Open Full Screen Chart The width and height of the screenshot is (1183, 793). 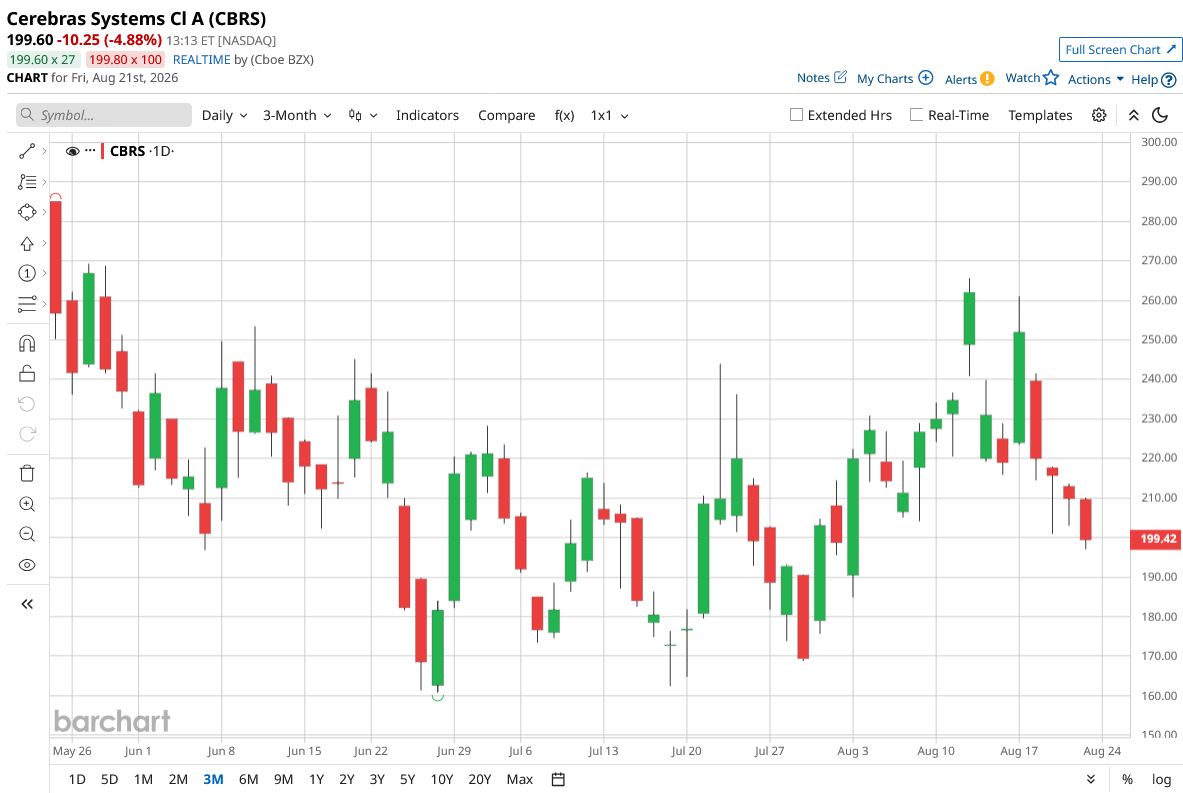[x=1120, y=50]
